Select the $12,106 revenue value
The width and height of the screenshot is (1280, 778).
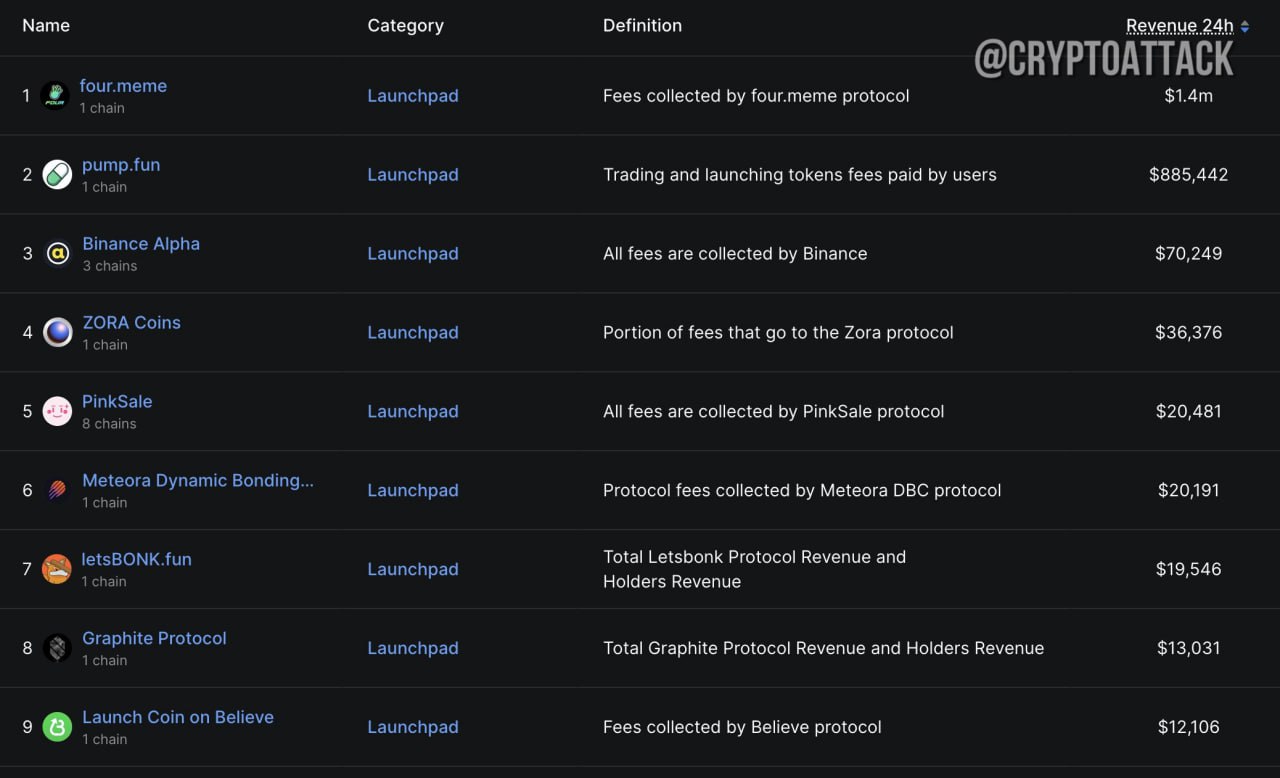(1189, 728)
